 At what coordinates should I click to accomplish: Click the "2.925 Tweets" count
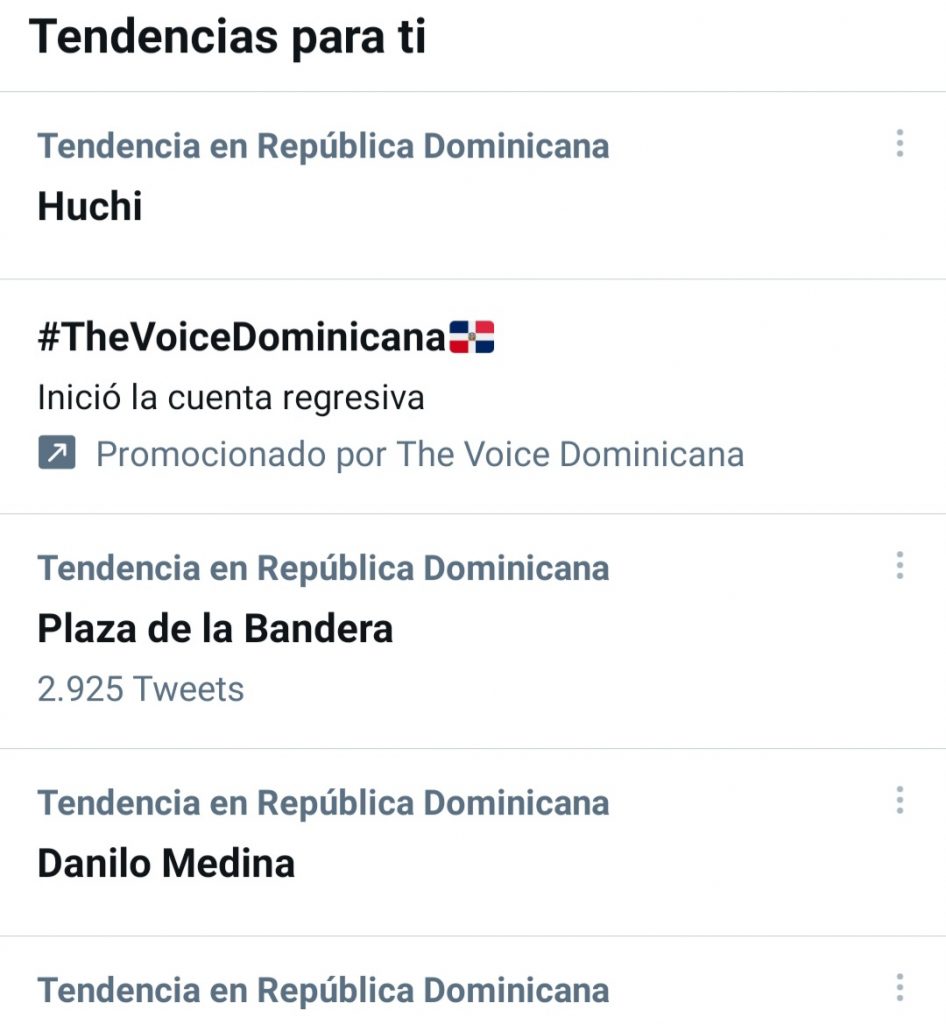tap(140, 689)
